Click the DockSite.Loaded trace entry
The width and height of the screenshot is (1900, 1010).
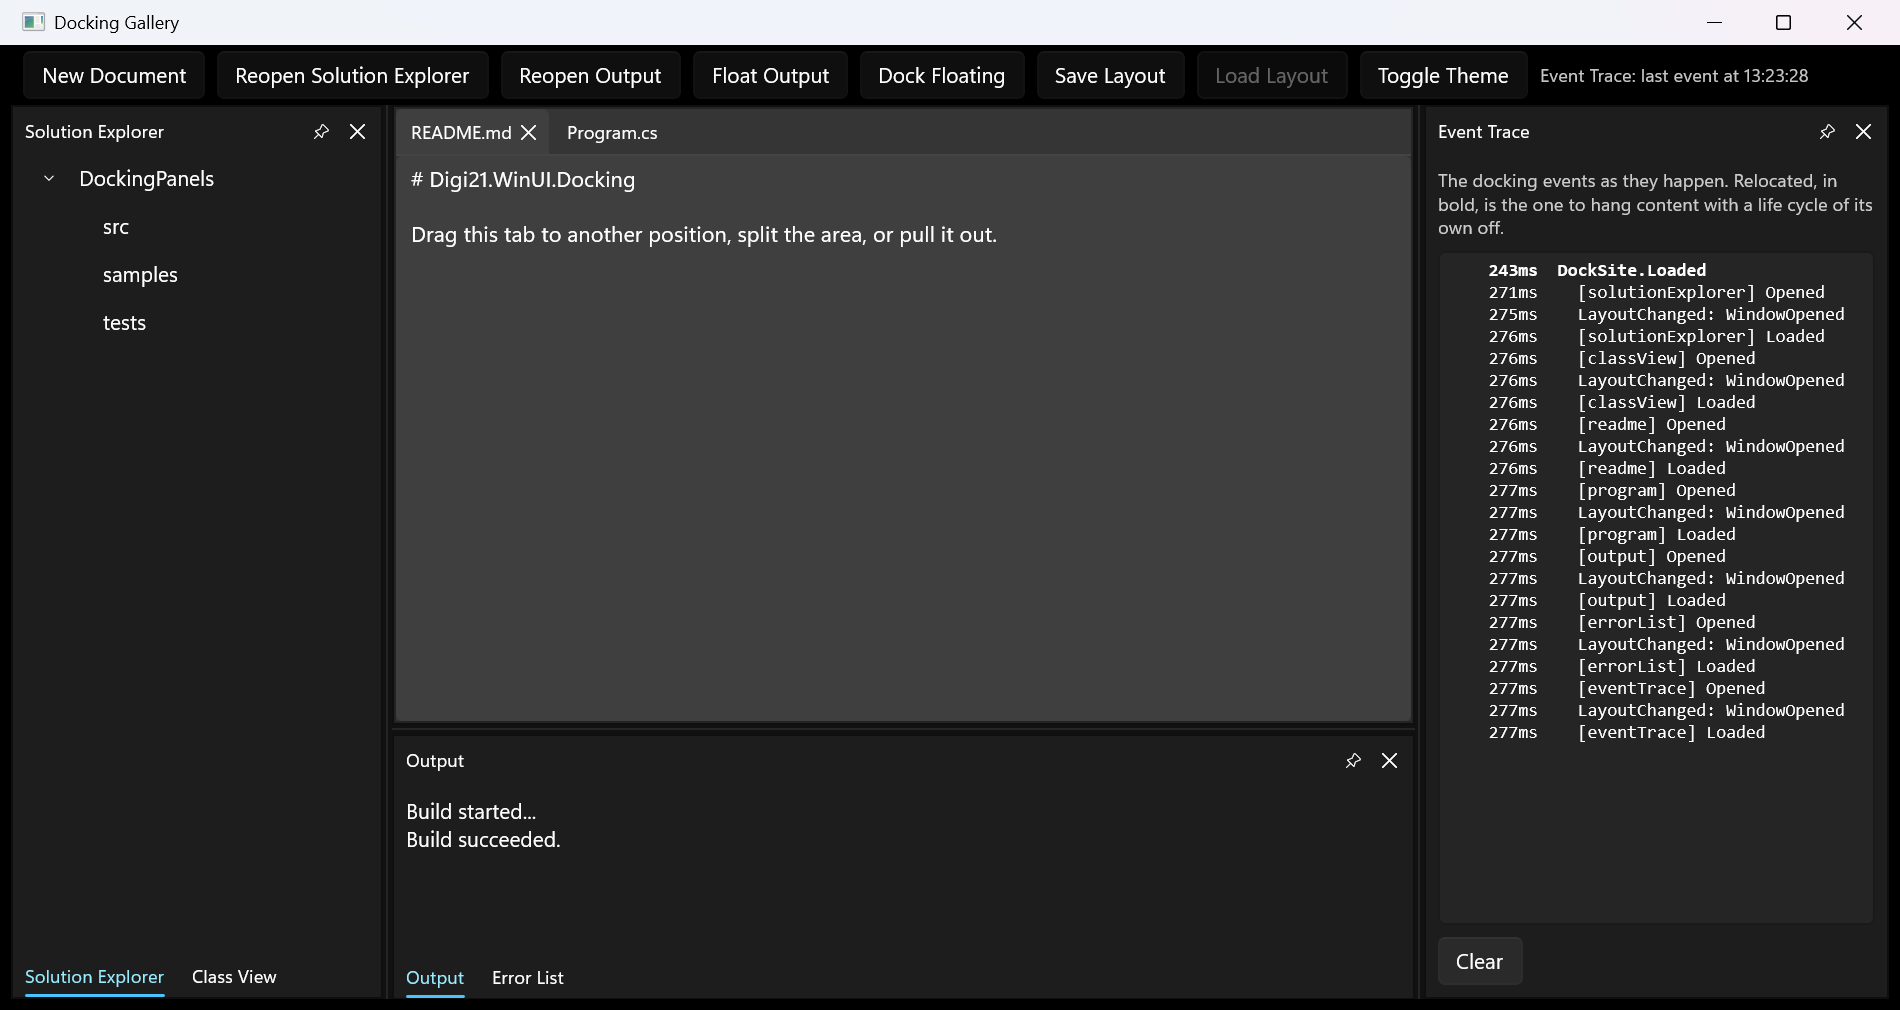tap(1631, 270)
